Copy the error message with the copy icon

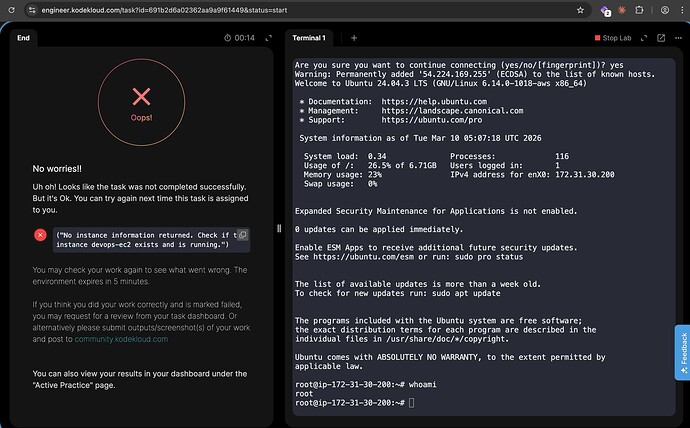click(243, 234)
